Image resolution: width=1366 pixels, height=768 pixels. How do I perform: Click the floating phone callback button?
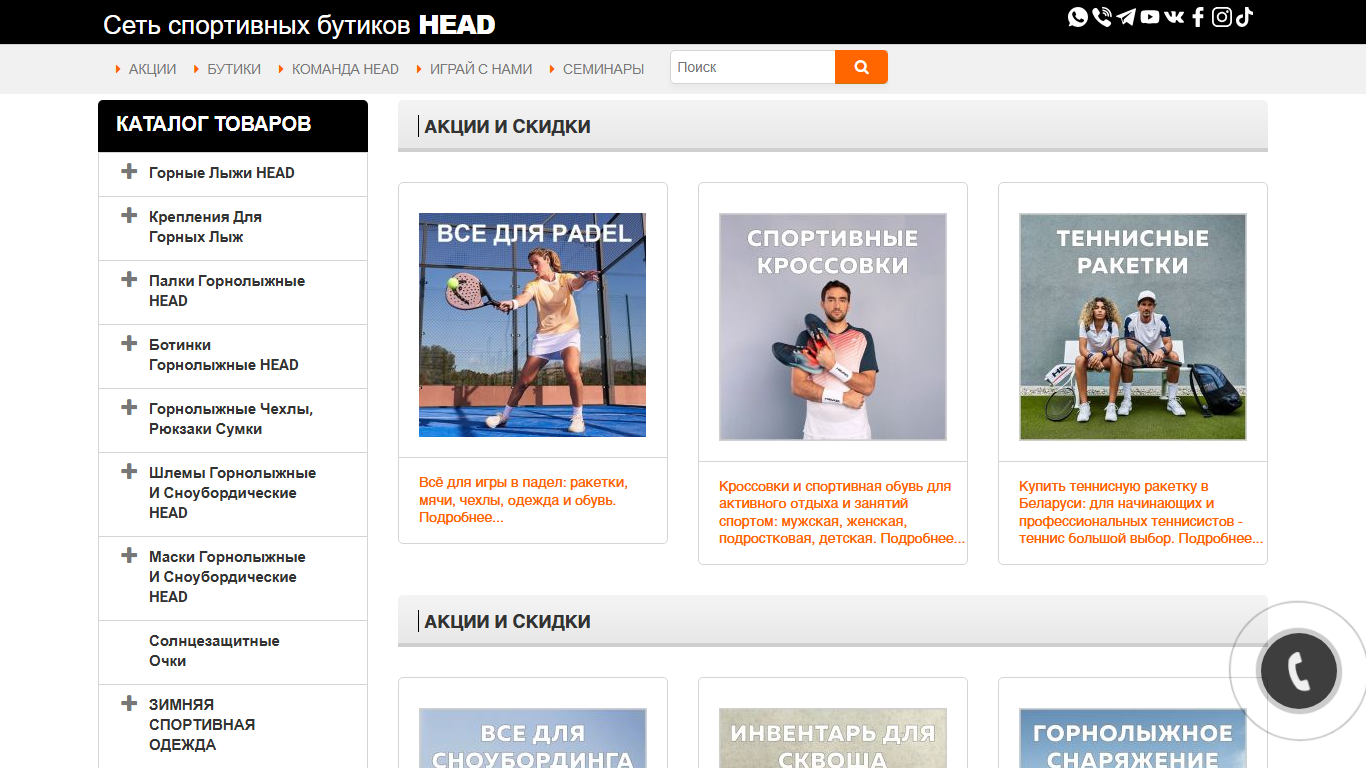pyautogui.click(x=1299, y=671)
